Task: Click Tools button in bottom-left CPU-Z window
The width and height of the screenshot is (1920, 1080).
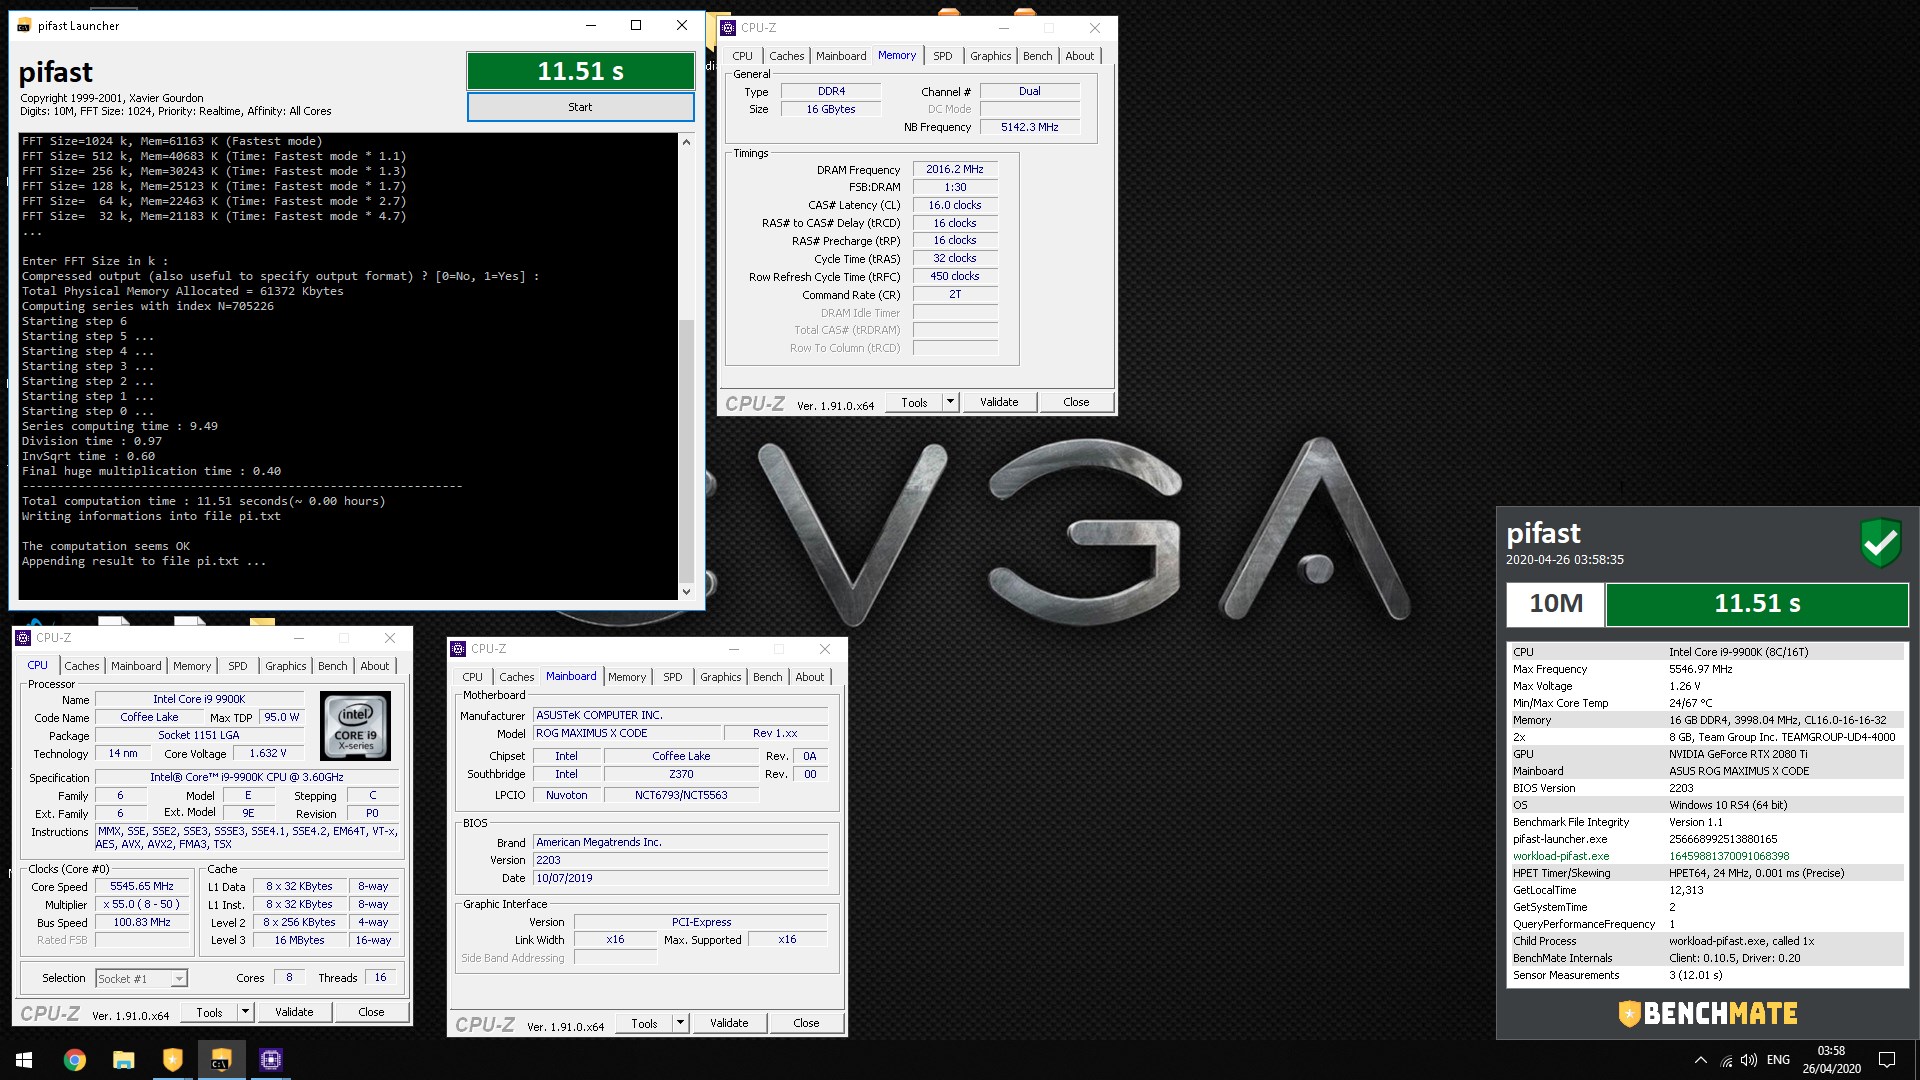Action: click(x=209, y=1012)
